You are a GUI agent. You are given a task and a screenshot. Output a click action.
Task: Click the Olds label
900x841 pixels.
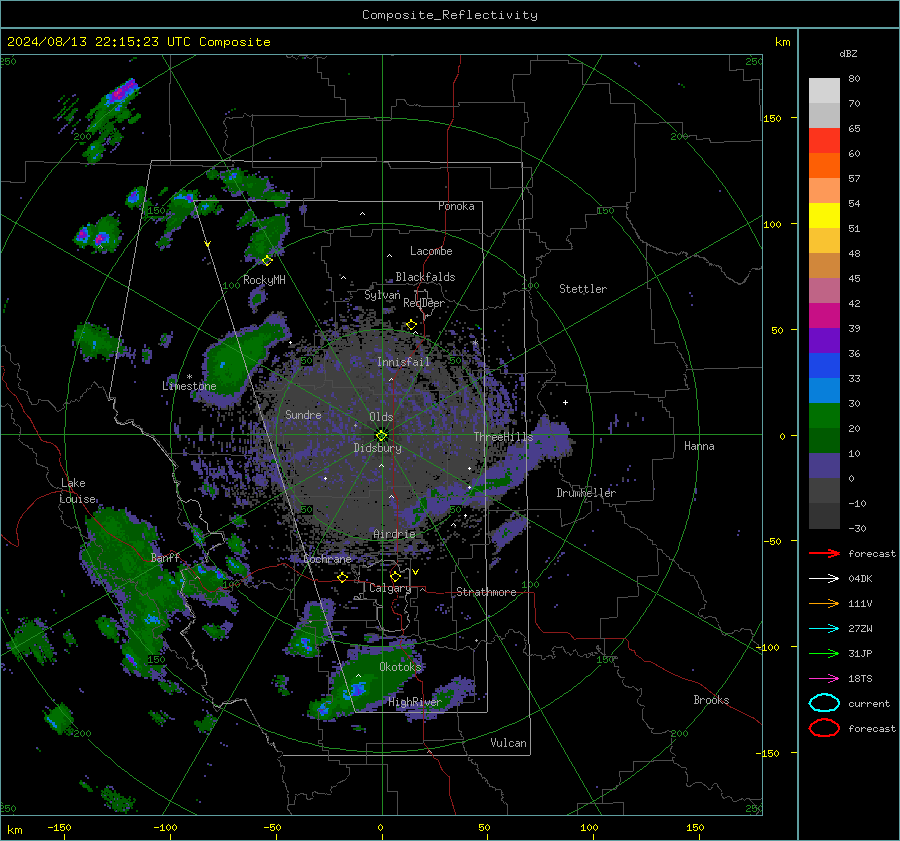(x=381, y=417)
